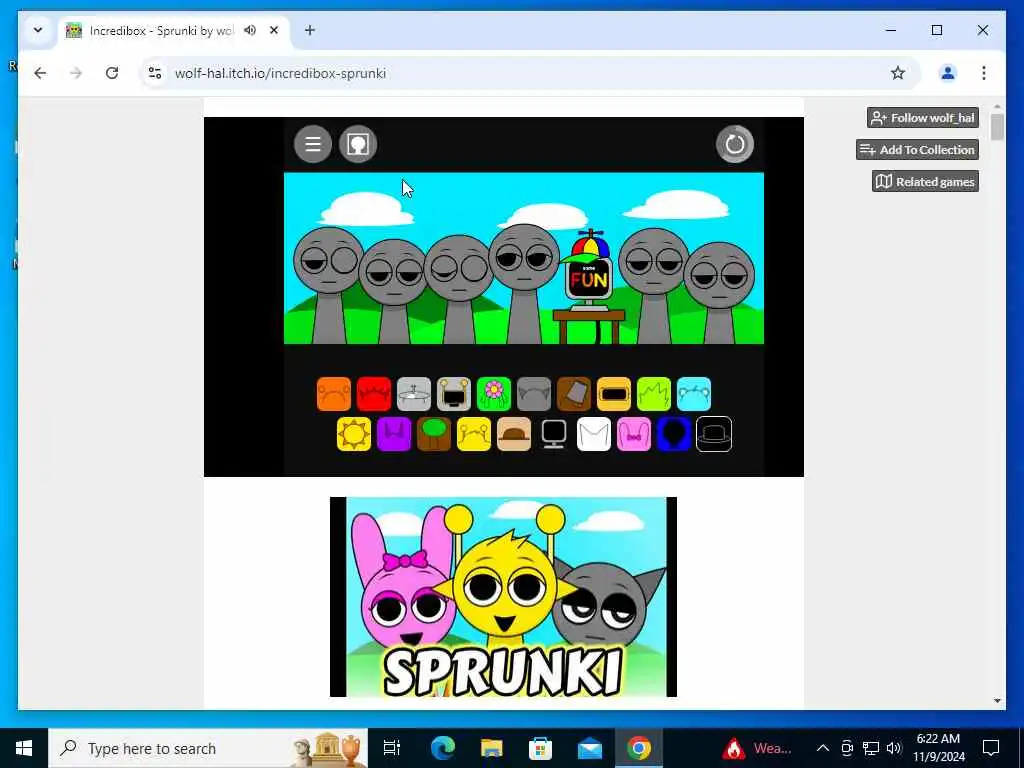Go back to the previous page

[x=40, y=73]
